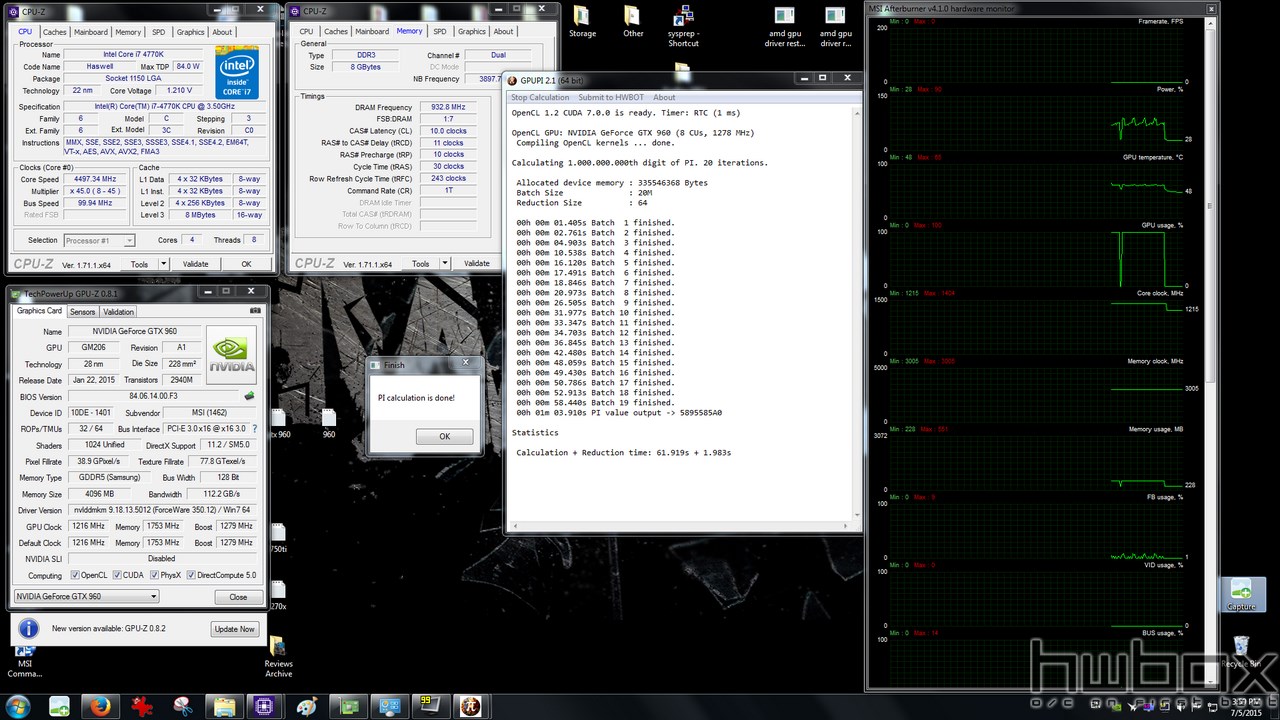Click the BIOS save chip icon in GPU-Z
Viewport: 1280px width, 720px height.
(249, 396)
